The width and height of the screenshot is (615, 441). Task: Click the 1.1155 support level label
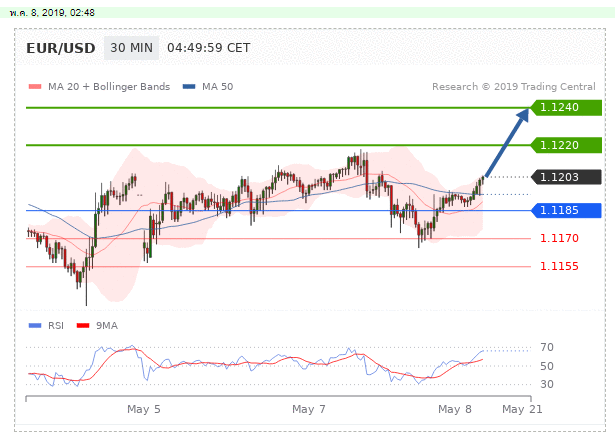click(559, 266)
